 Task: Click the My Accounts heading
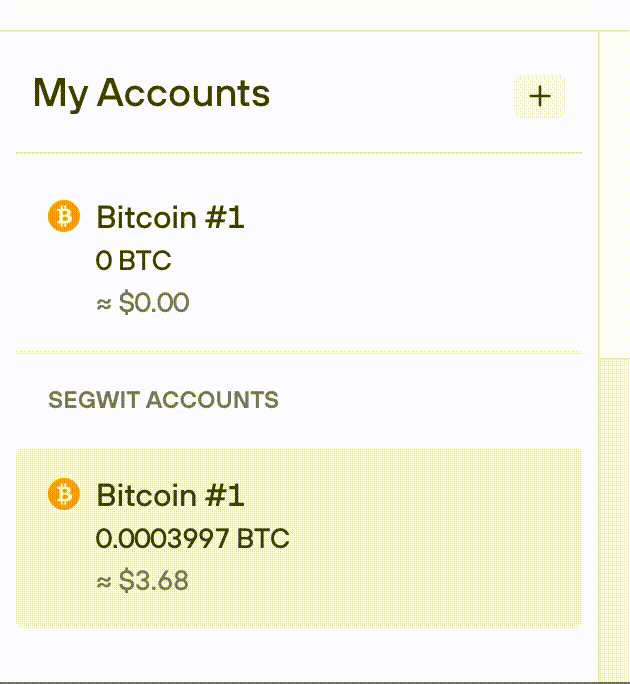[x=151, y=94]
